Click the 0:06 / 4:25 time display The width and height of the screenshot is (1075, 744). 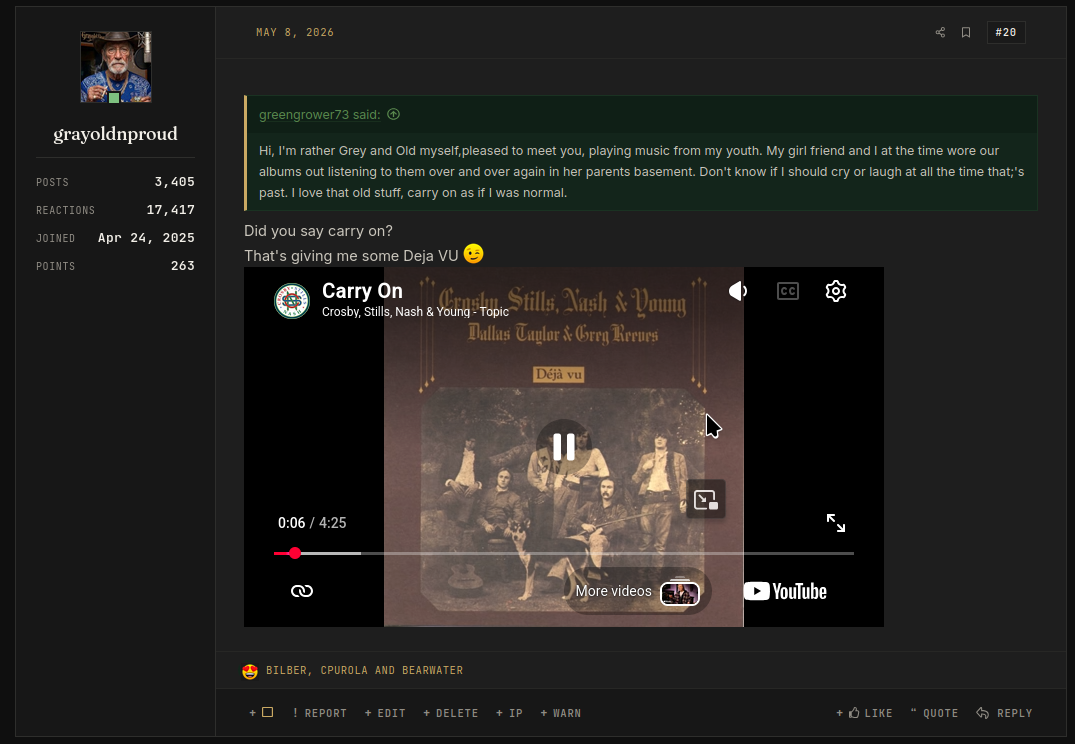(312, 523)
